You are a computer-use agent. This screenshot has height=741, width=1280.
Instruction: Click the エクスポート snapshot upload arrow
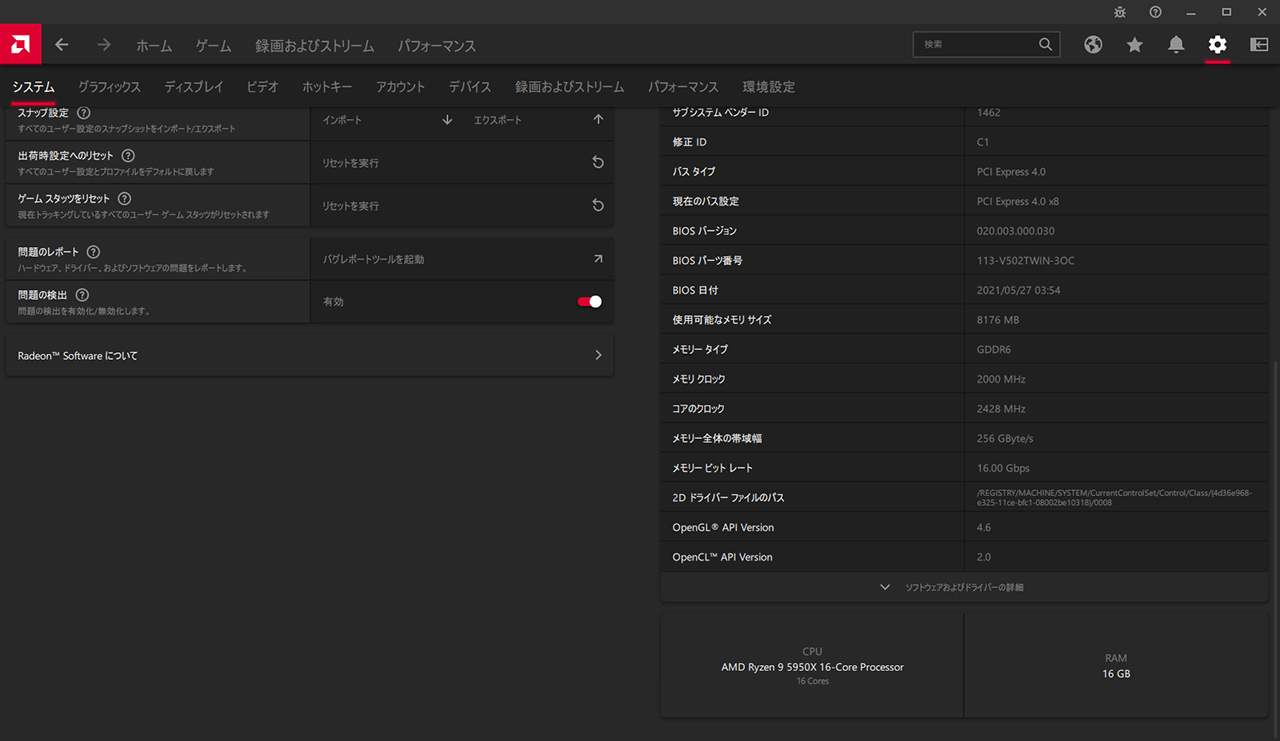click(x=598, y=119)
